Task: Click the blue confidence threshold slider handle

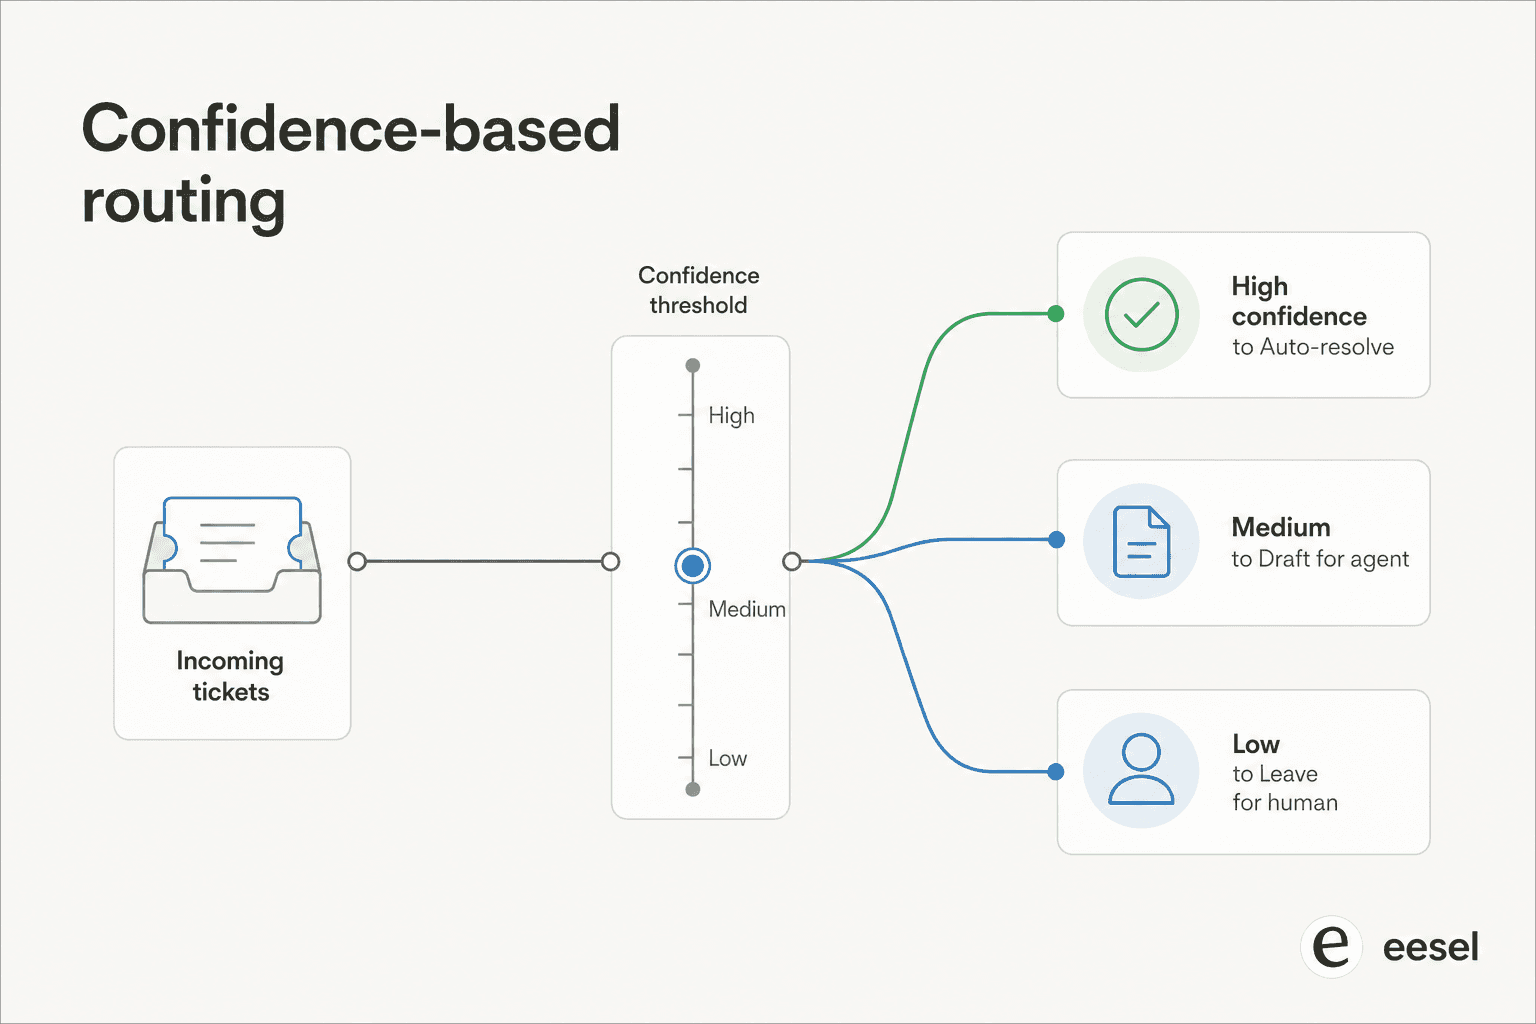Action: (692, 566)
